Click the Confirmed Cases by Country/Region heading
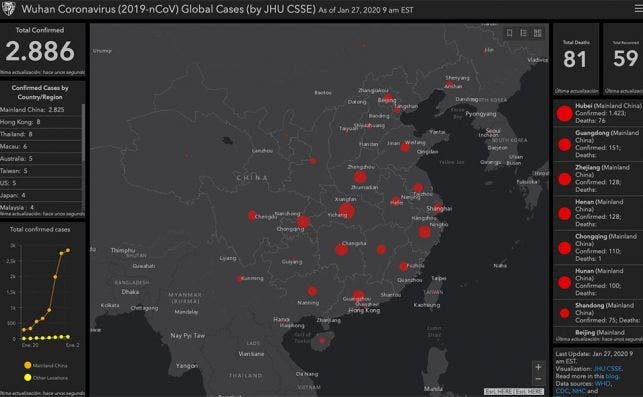Screen dimensions: 643x397 tap(40, 92)
